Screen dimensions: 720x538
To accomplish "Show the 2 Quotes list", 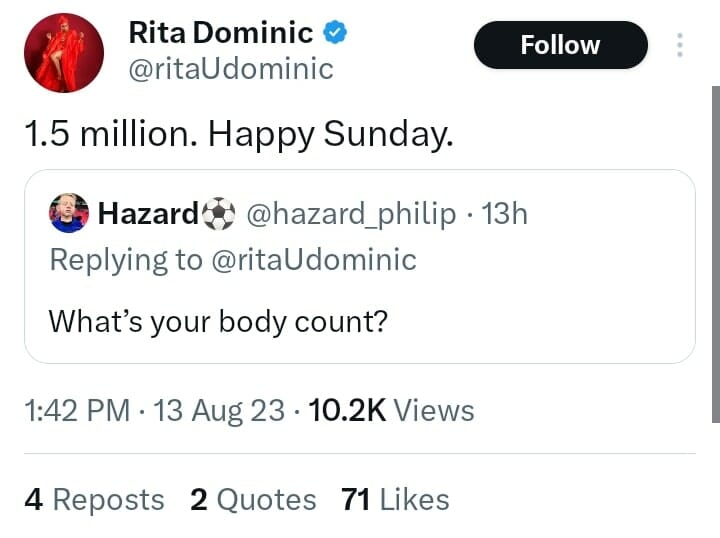I will (253, 499).
